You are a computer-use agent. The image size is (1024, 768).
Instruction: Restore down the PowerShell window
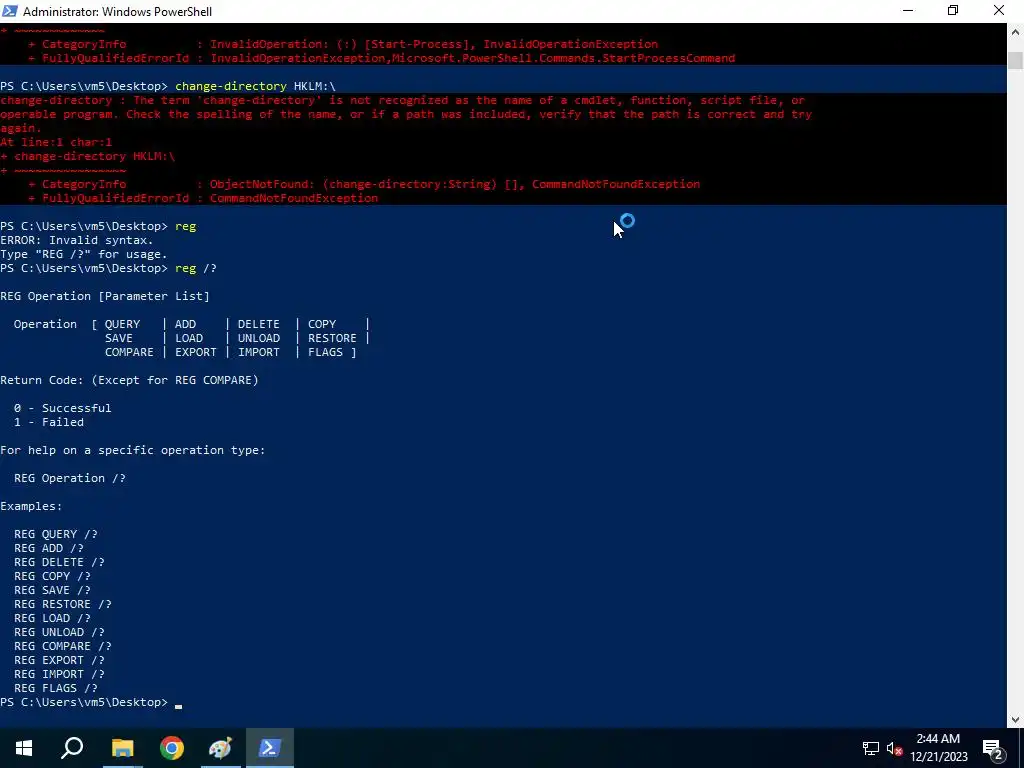953,11
